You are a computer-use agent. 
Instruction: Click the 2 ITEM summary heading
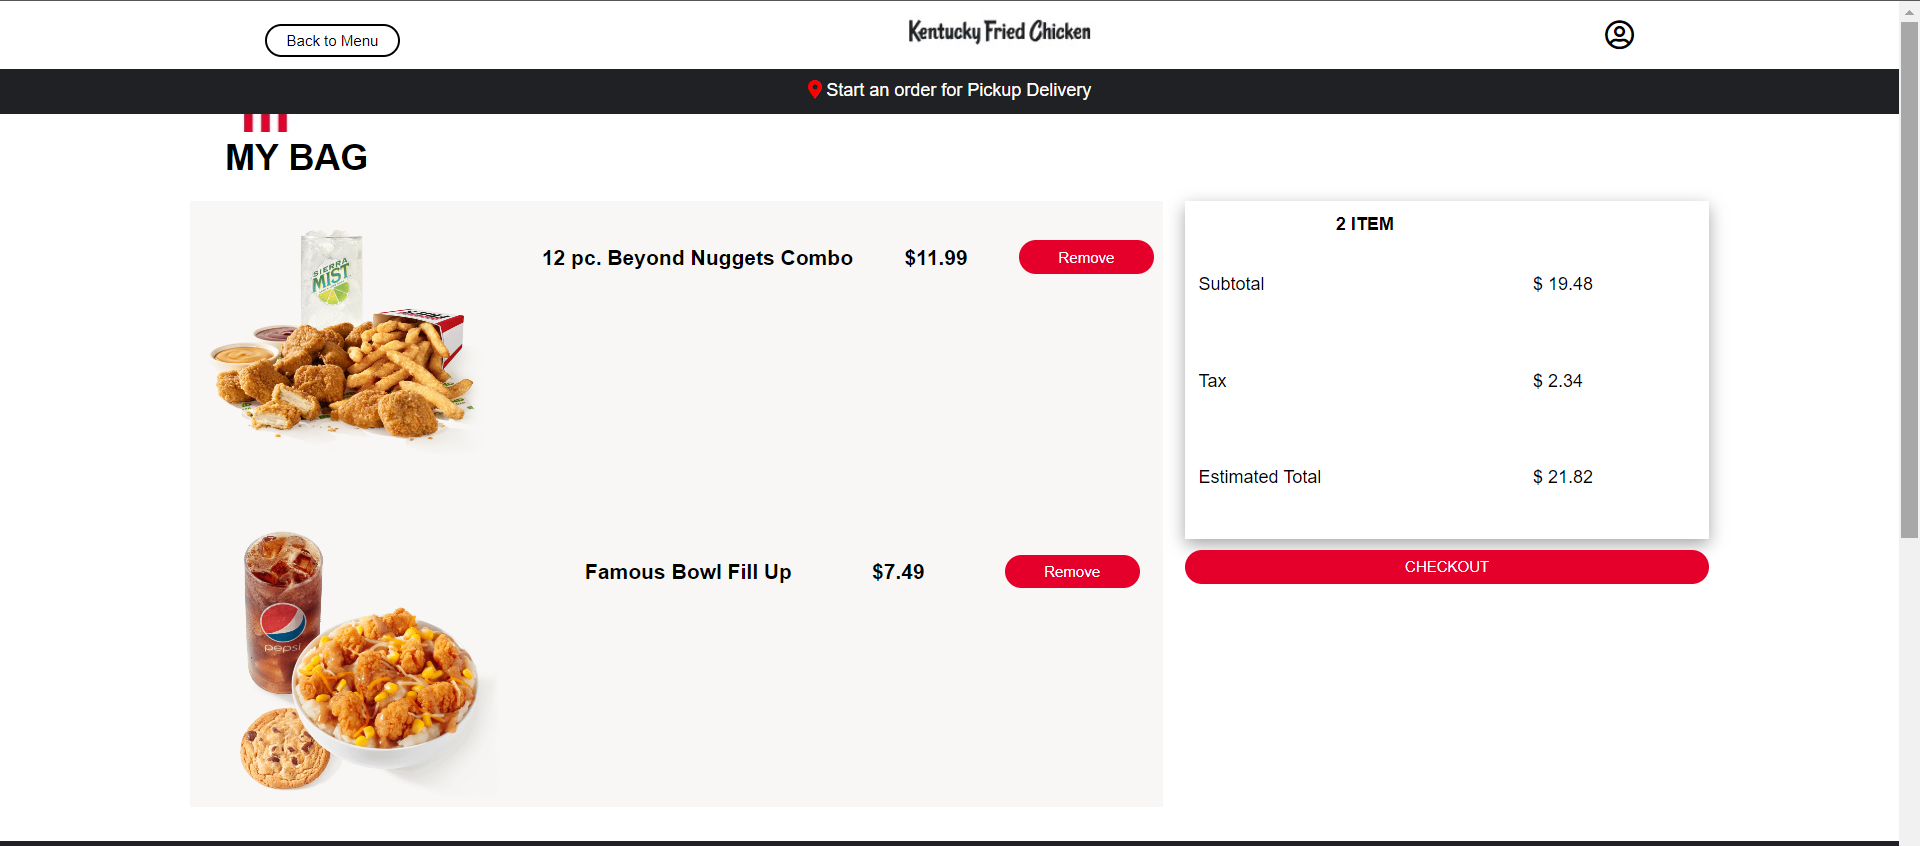point(1364,224)
